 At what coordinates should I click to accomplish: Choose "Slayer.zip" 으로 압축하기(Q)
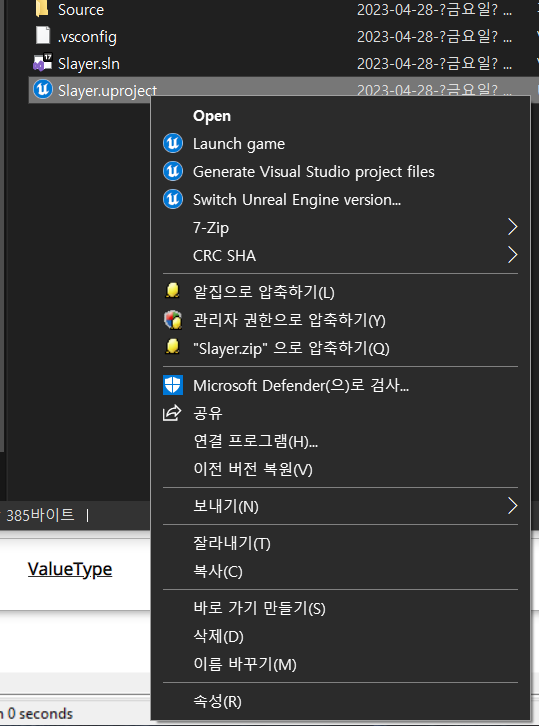pyautogui.click(x=340, y=348)
